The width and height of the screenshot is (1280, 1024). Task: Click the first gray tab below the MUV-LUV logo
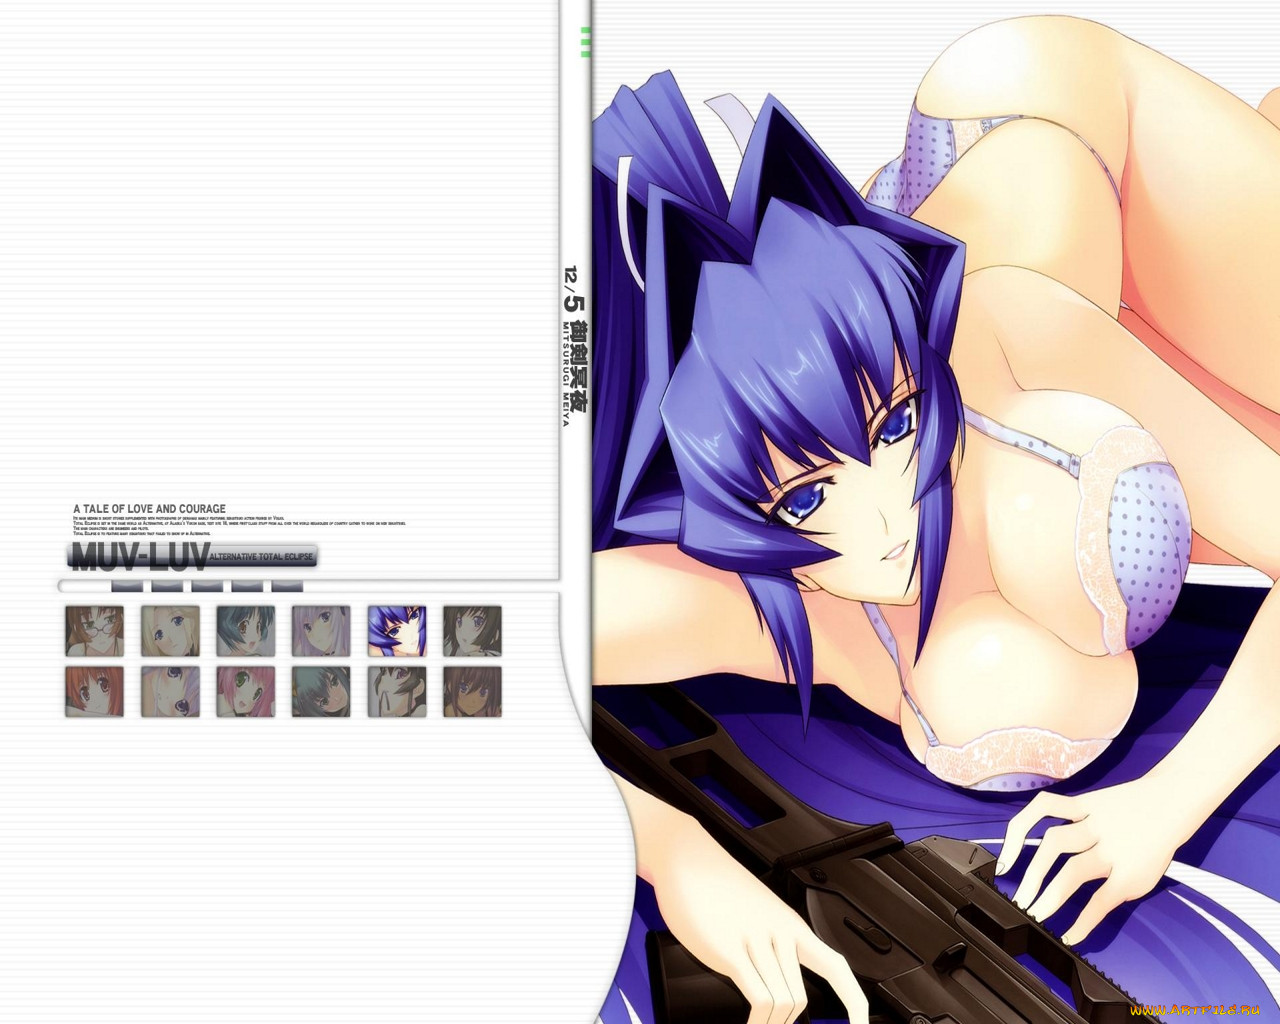click(127, 585)
